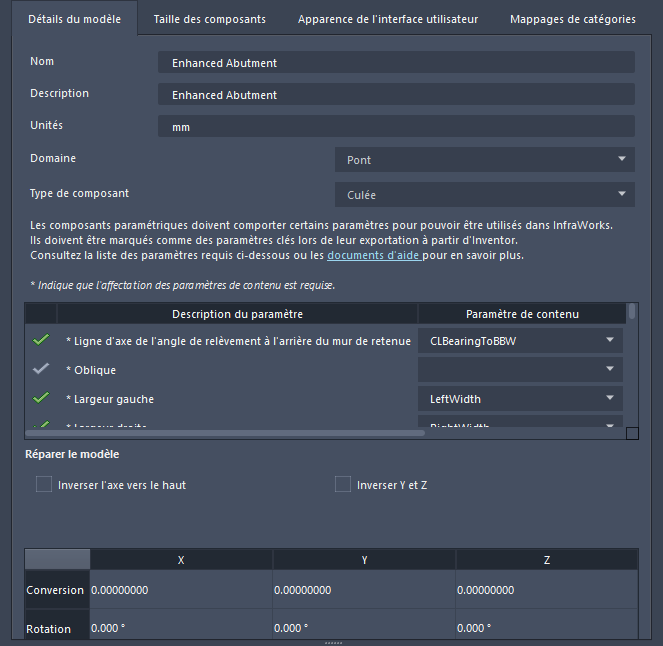Screen dimensions: 663x646
Task: Expand the LeftWidth parameter dropdown
Action: 520,399
